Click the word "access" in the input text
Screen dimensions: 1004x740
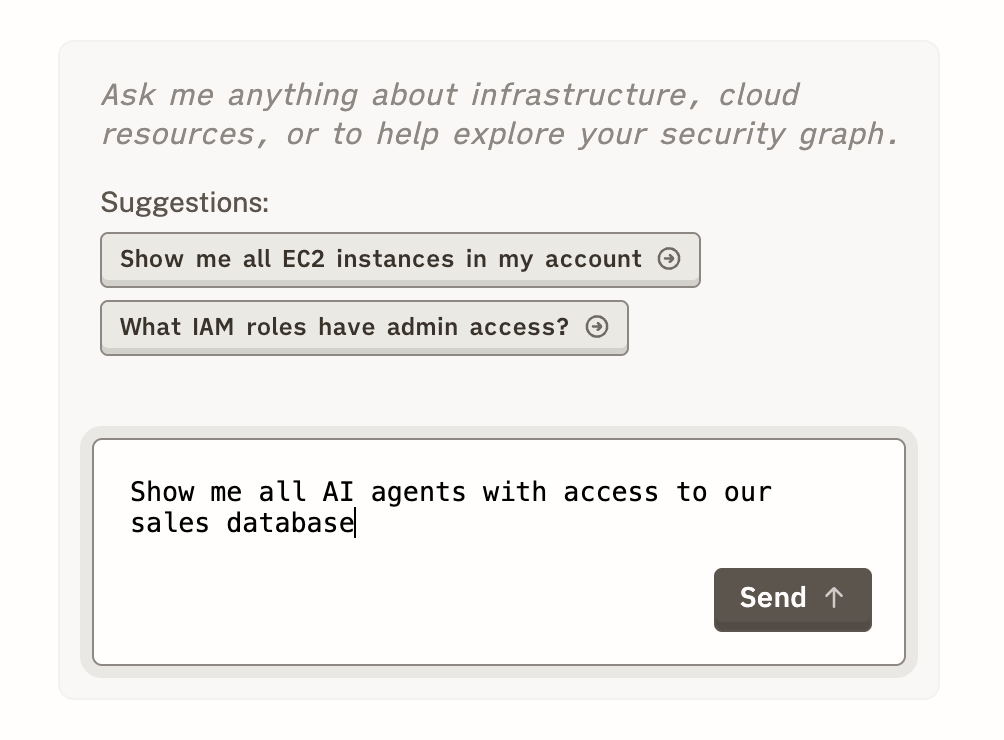click(x=611, y=492)
